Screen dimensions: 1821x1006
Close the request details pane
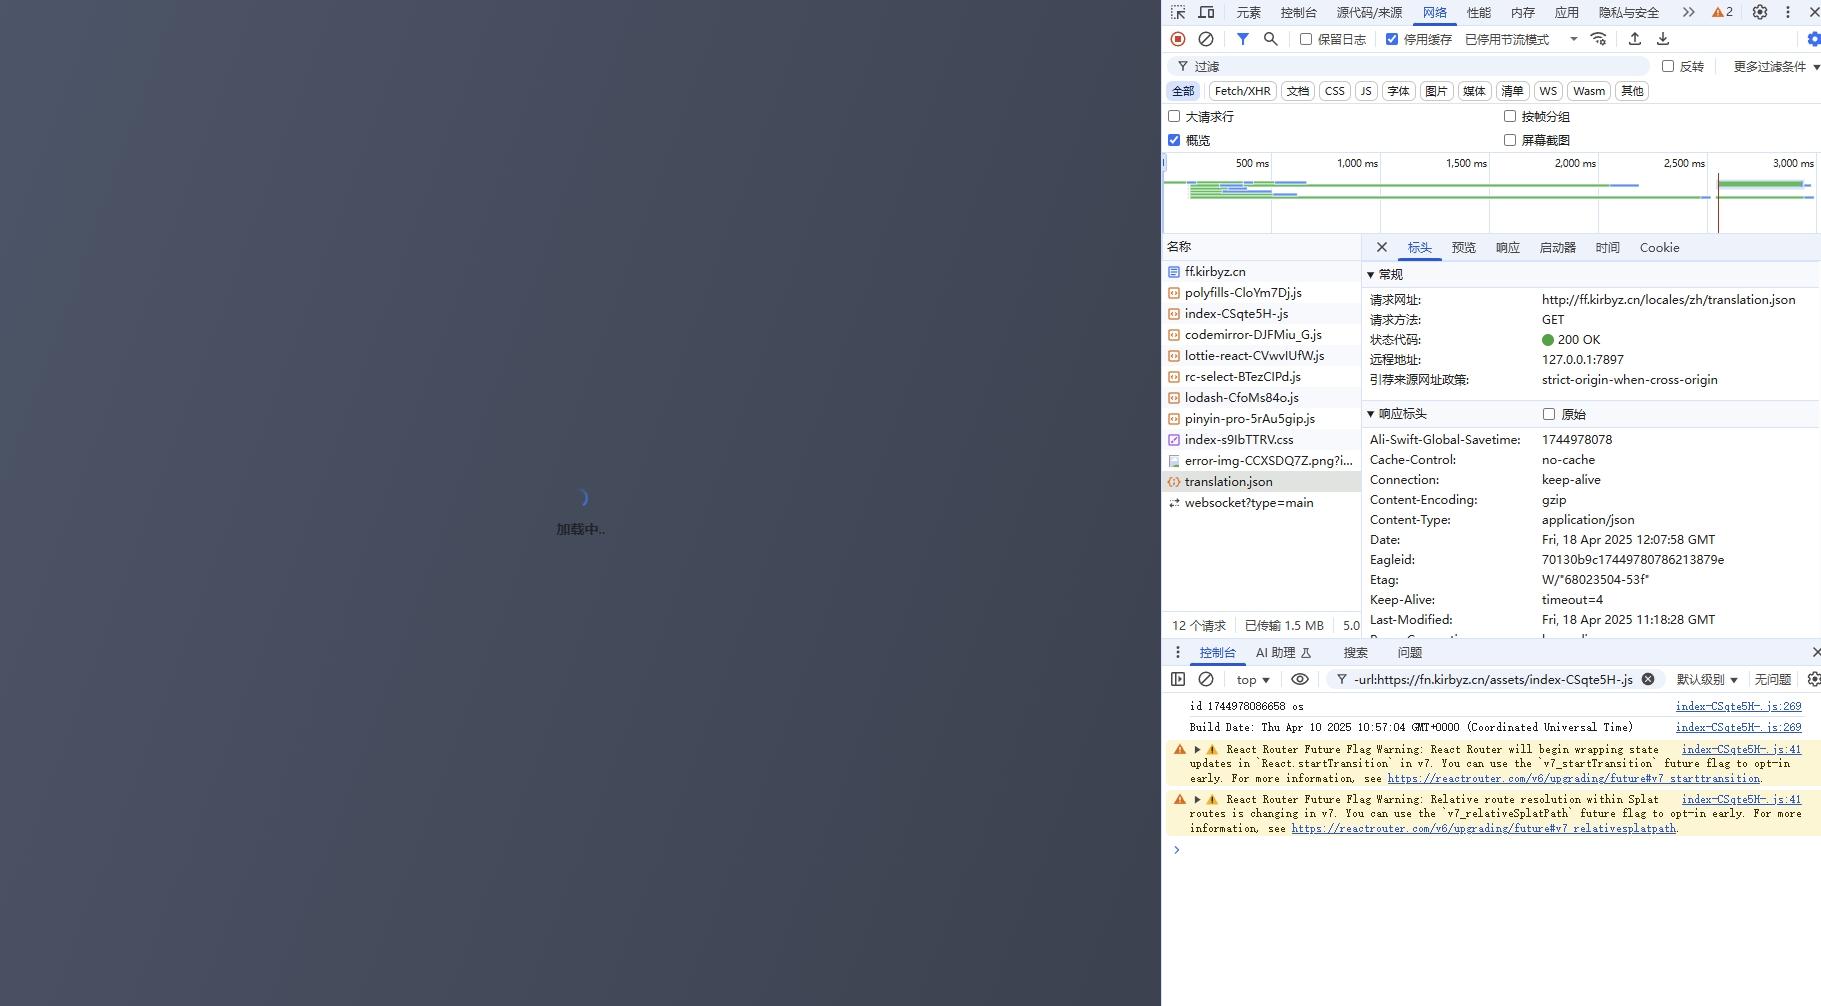[1382, 247]
